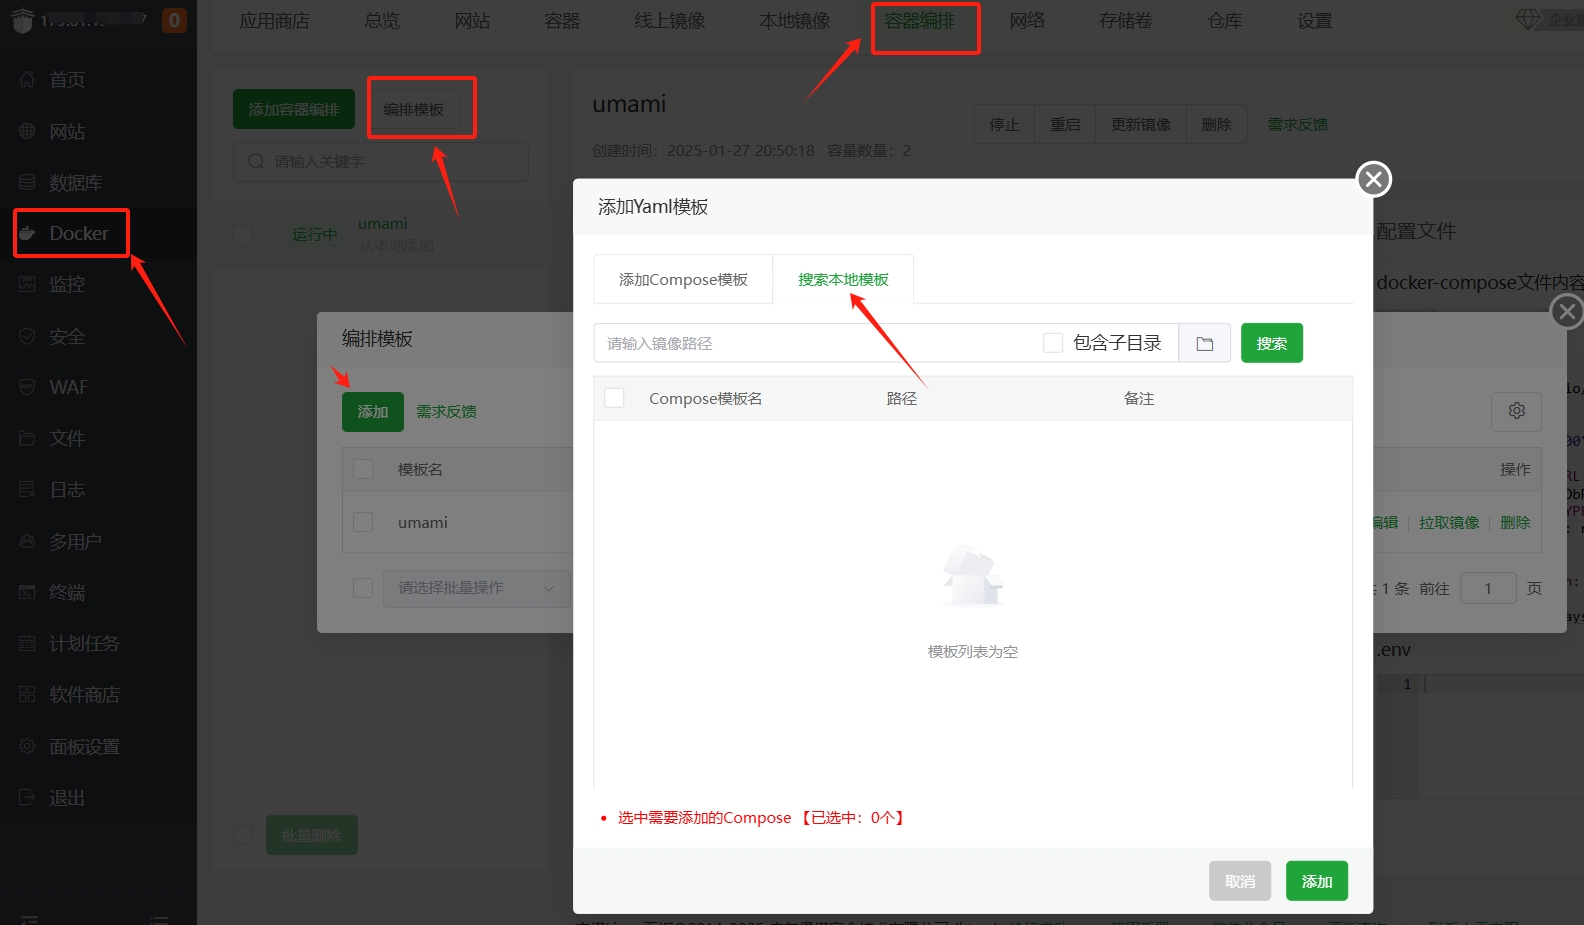Viewport: 1584px width, 925px height.
Task: Click the 删除 button in the umami header
Action: click(1217, 125)
